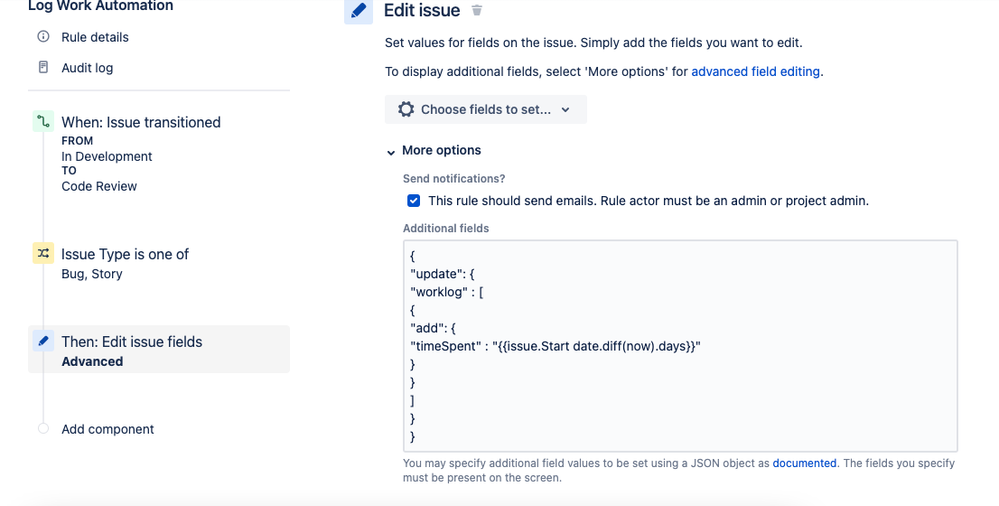The width and height of the screenshot is (999, 506).
Task: Click the Audit log document icon
Action: [43, 68]
